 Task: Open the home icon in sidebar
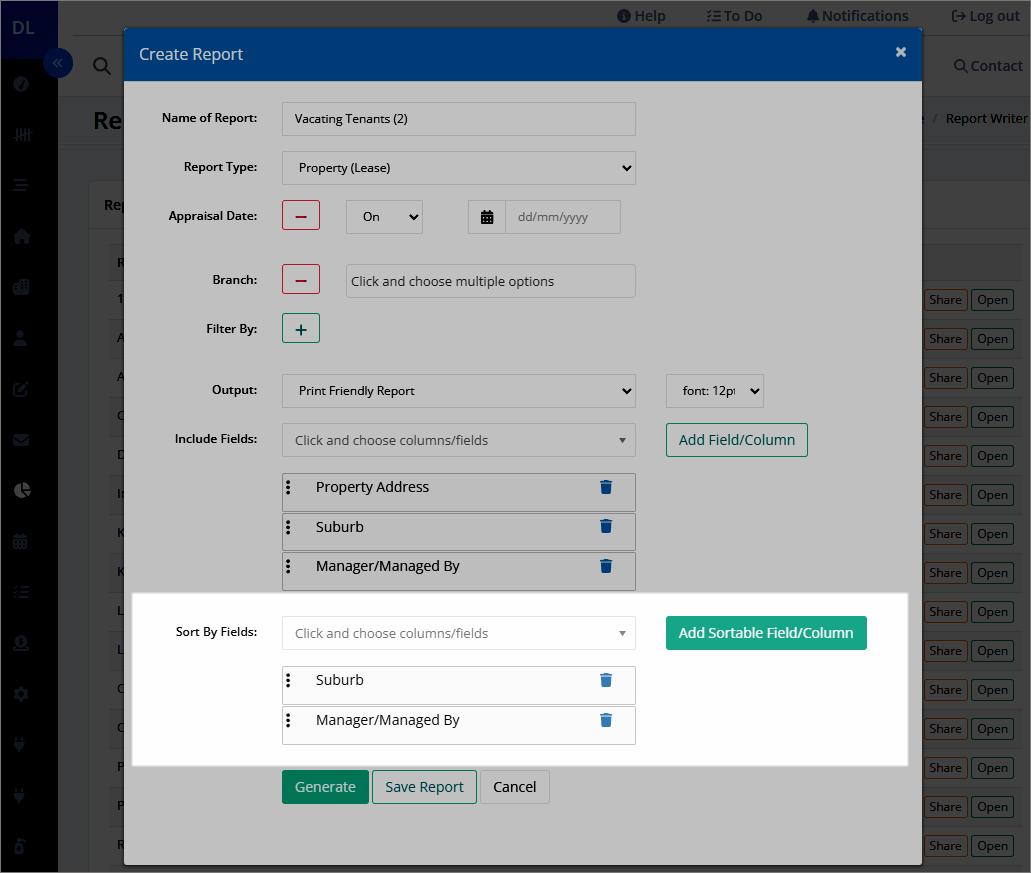(22, 236)
